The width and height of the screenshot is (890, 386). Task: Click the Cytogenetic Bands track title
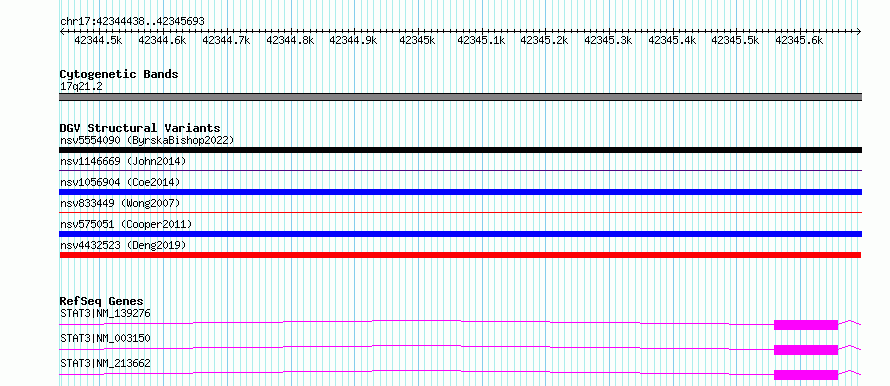(119, 74)
